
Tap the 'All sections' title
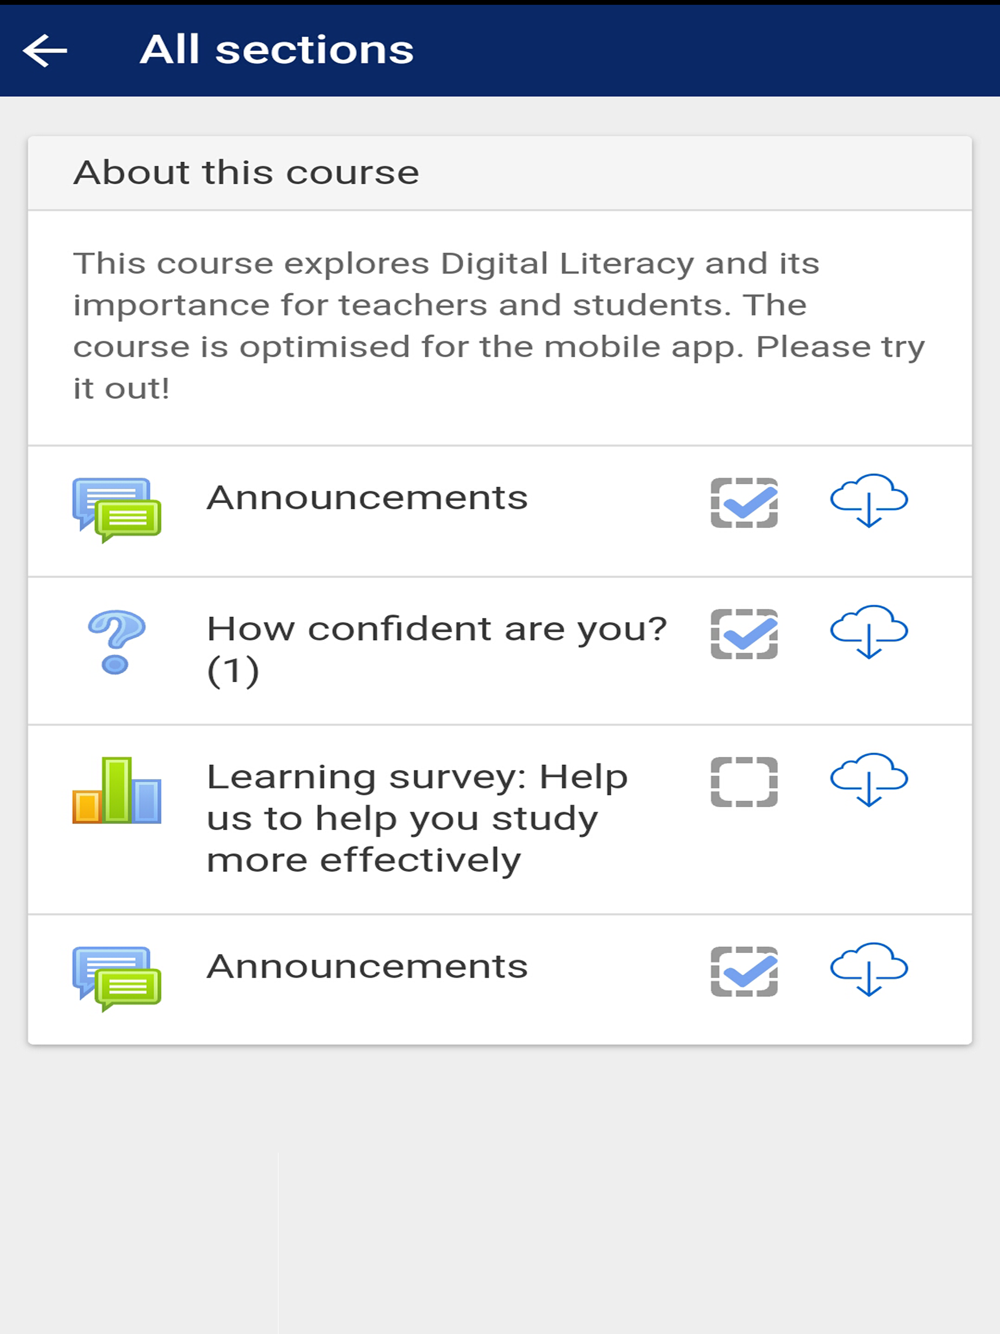(x=277, y=49)
